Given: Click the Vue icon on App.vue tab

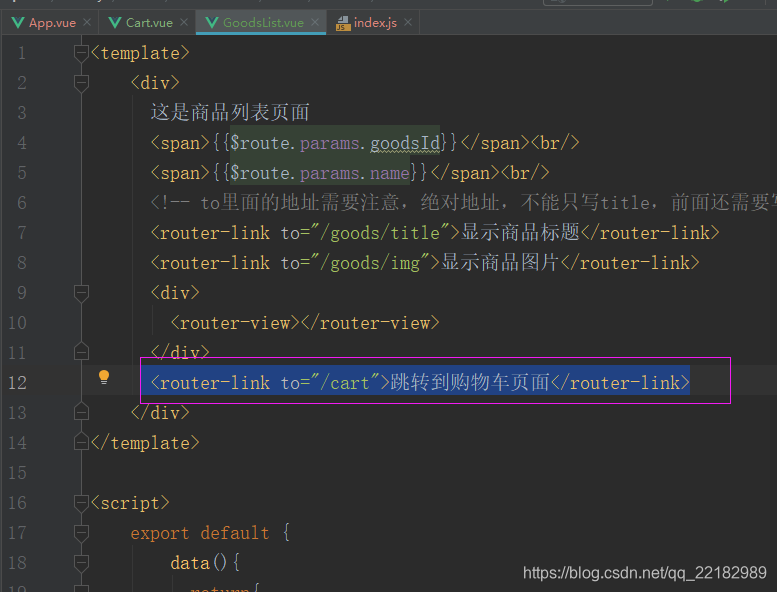Looking at the screenshot, I should click(18, 23).
